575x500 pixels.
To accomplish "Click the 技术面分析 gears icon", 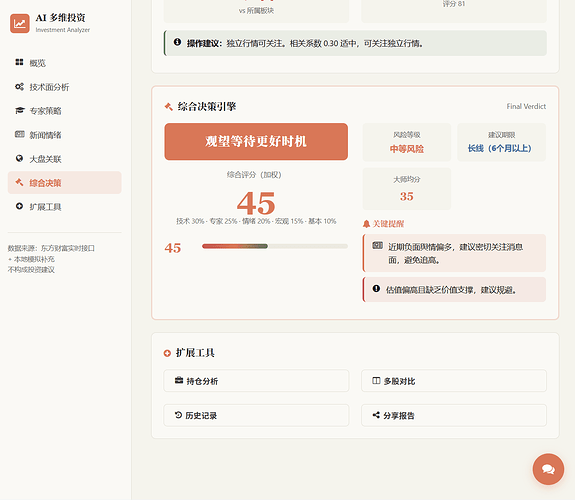I will click(x=19, y=87).
